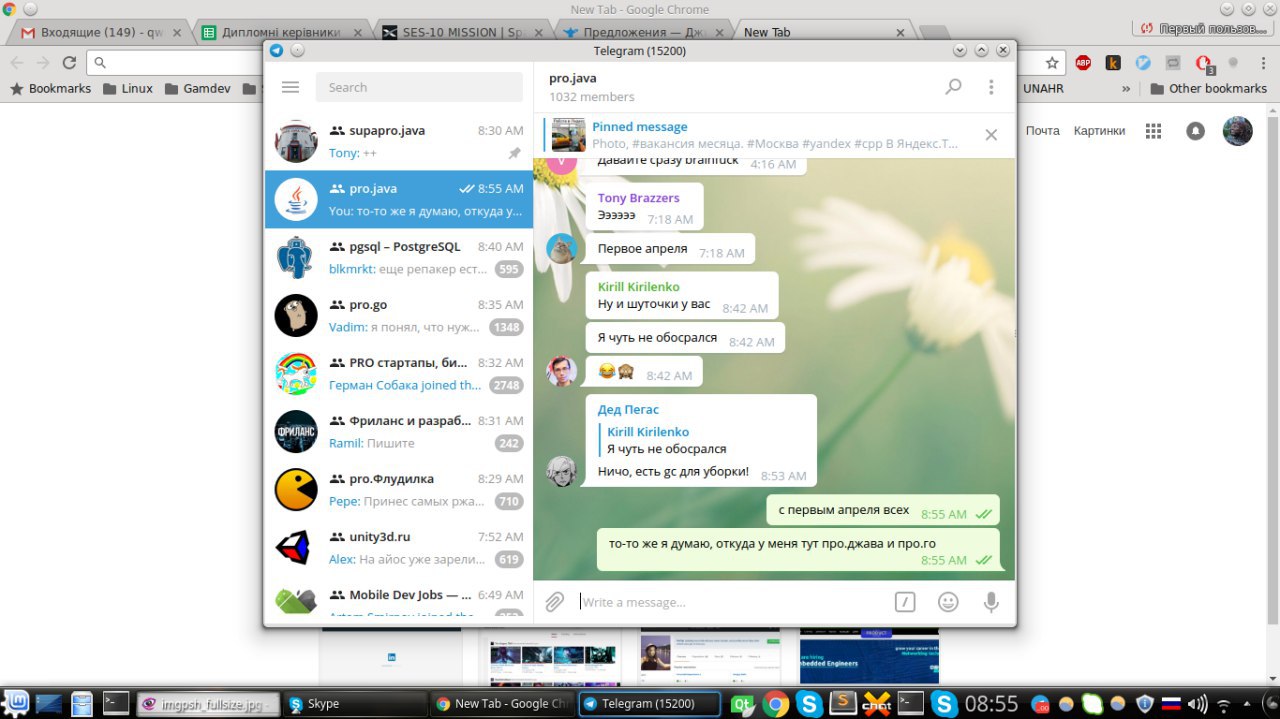Open the Opera-like red extension with badge
The height and width of the screenshot is (719, 1280).
[x=1204, y=63]
